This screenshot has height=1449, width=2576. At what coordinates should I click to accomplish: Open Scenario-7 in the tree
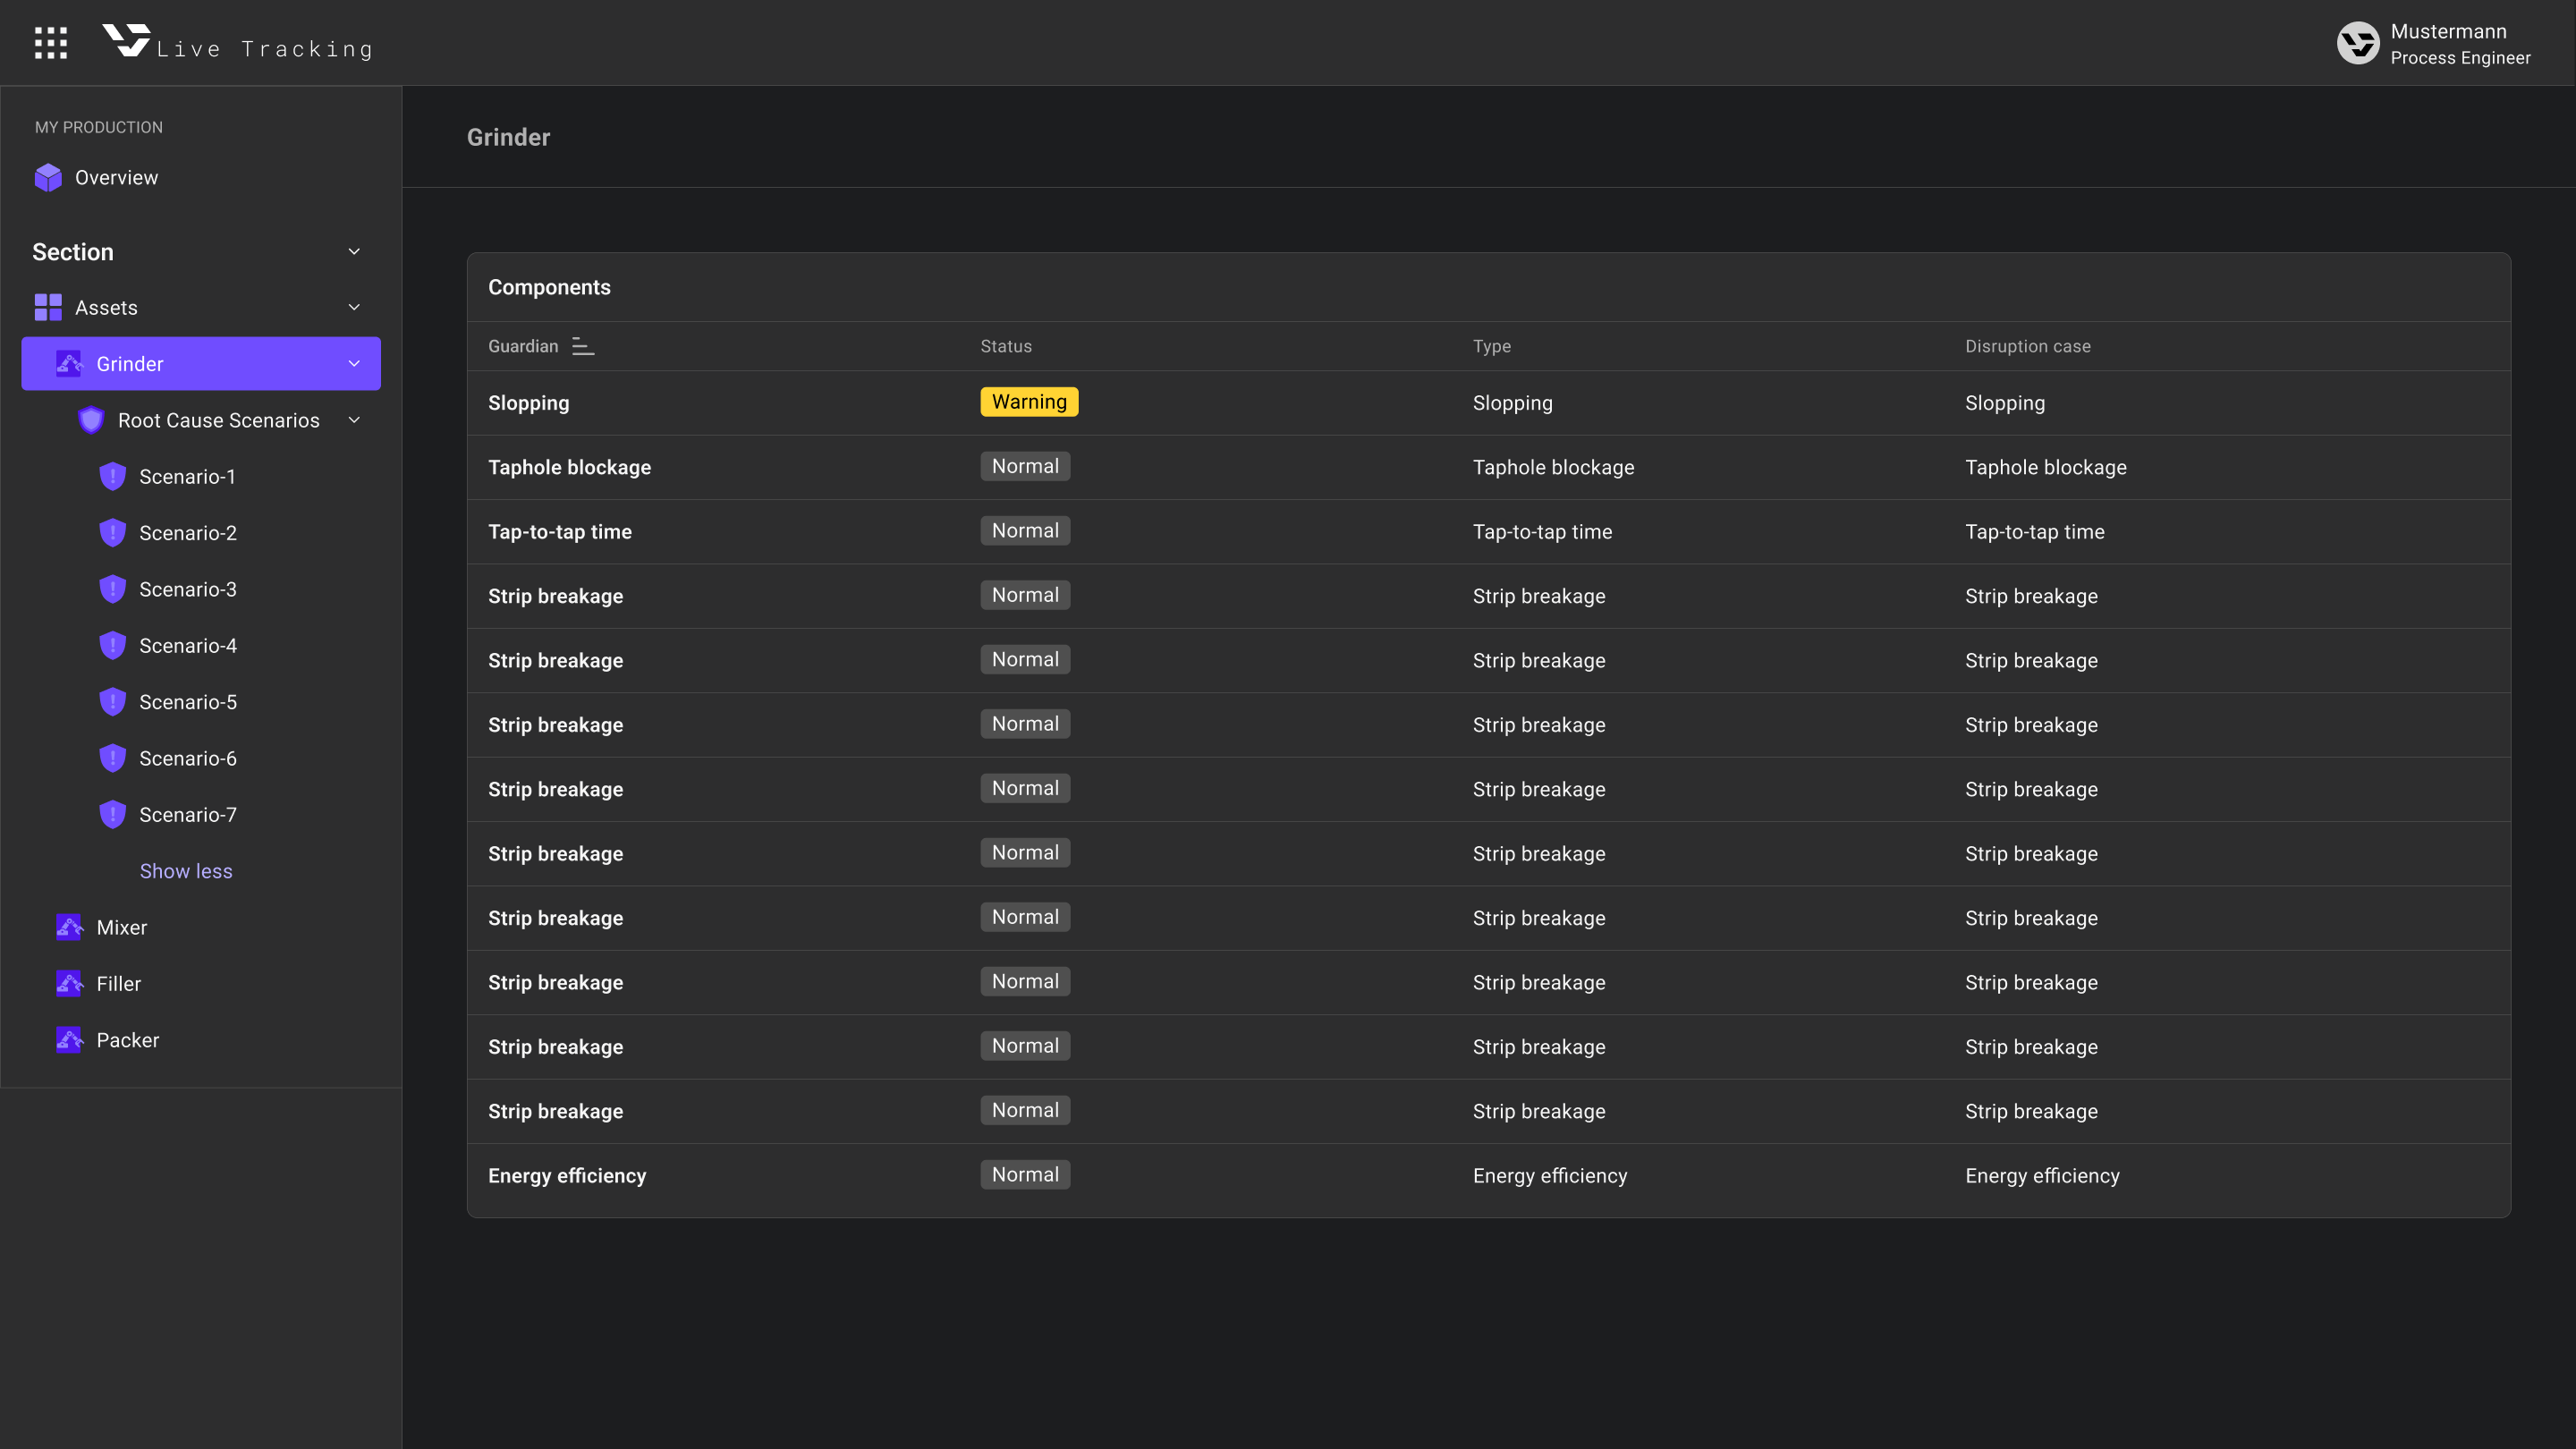(201, 814)
